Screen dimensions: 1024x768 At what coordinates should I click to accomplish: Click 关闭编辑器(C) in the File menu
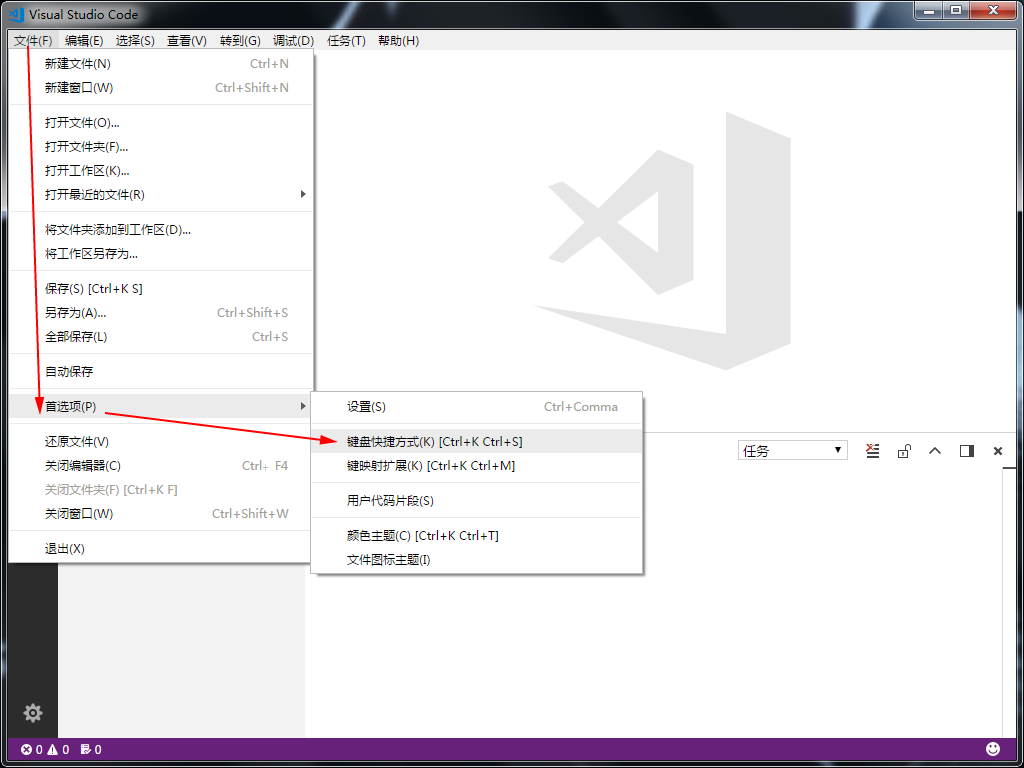click(161, 466)
